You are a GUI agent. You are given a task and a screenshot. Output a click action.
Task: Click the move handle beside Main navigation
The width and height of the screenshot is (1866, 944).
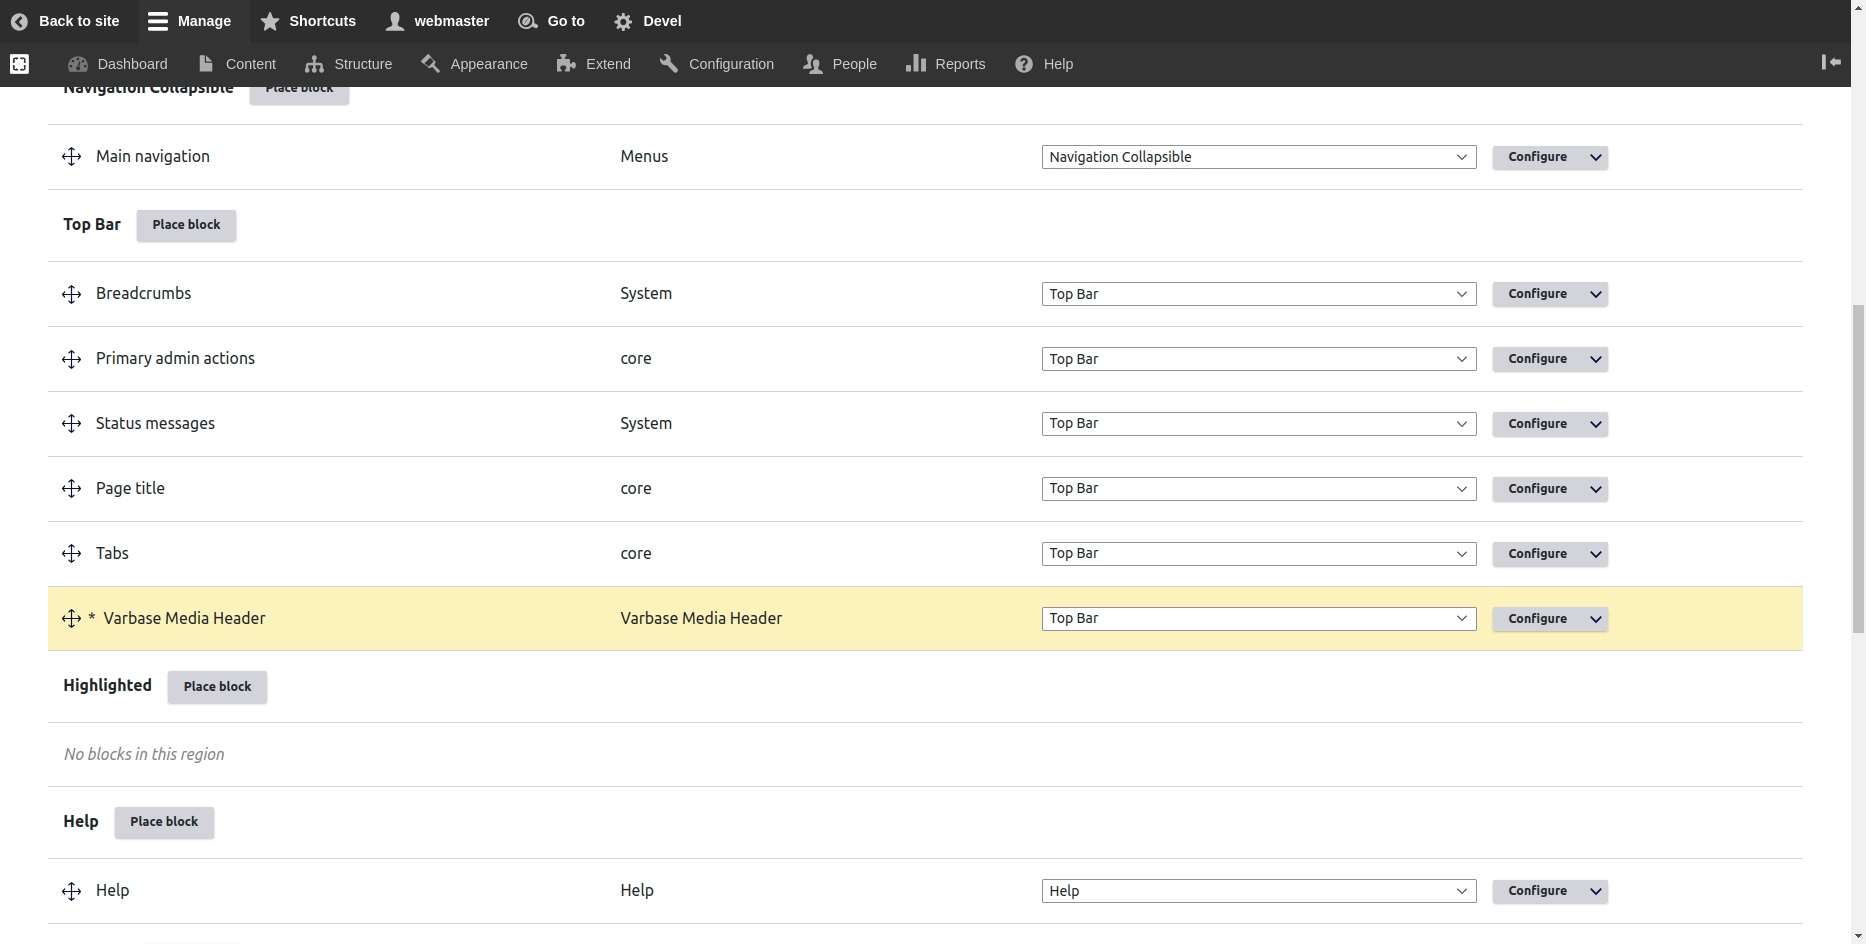(x=71, y=157)
